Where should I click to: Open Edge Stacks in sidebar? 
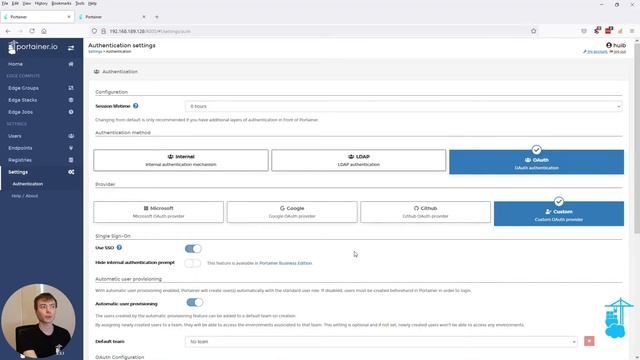point(22,100)
